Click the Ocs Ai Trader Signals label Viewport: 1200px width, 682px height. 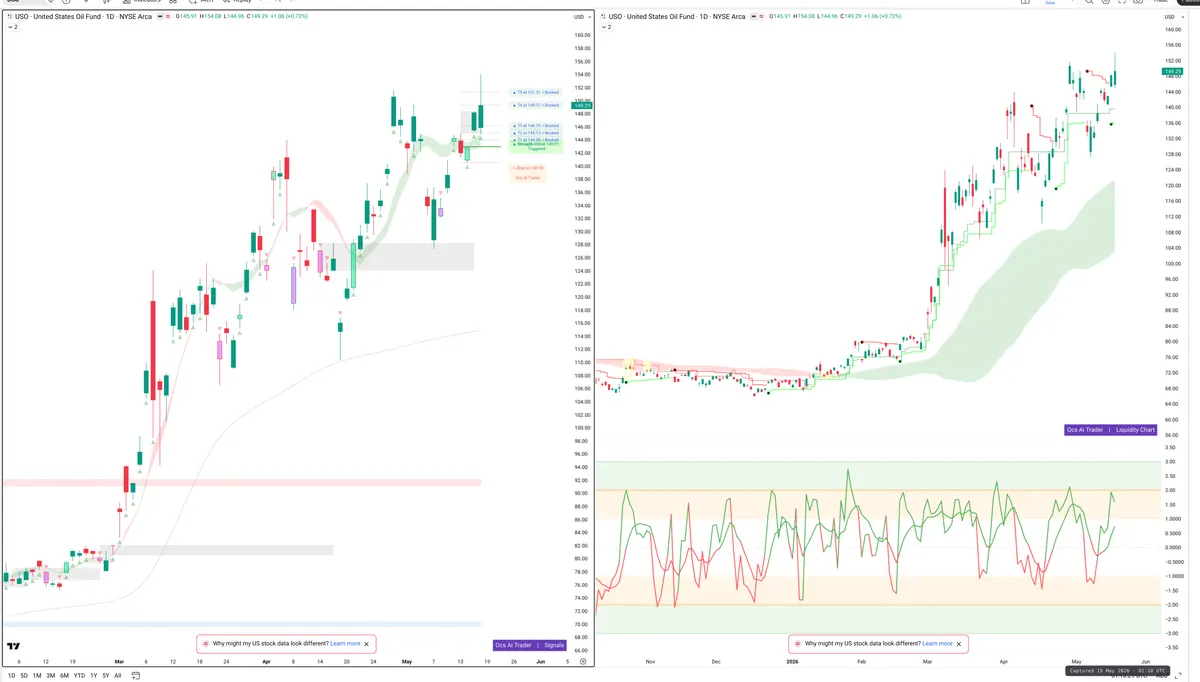click(530, 645)
